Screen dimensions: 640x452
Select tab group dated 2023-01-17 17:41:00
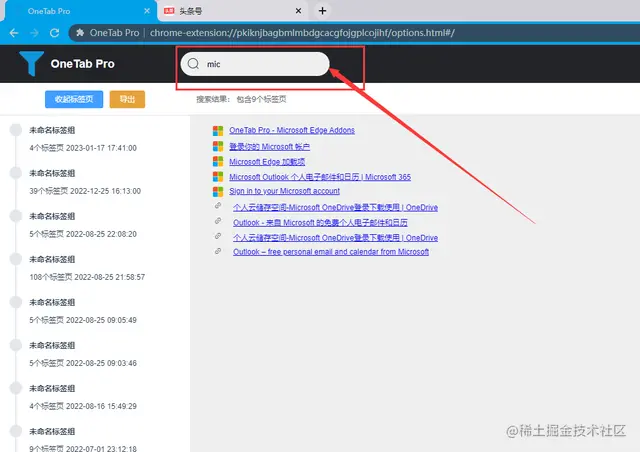83,139
